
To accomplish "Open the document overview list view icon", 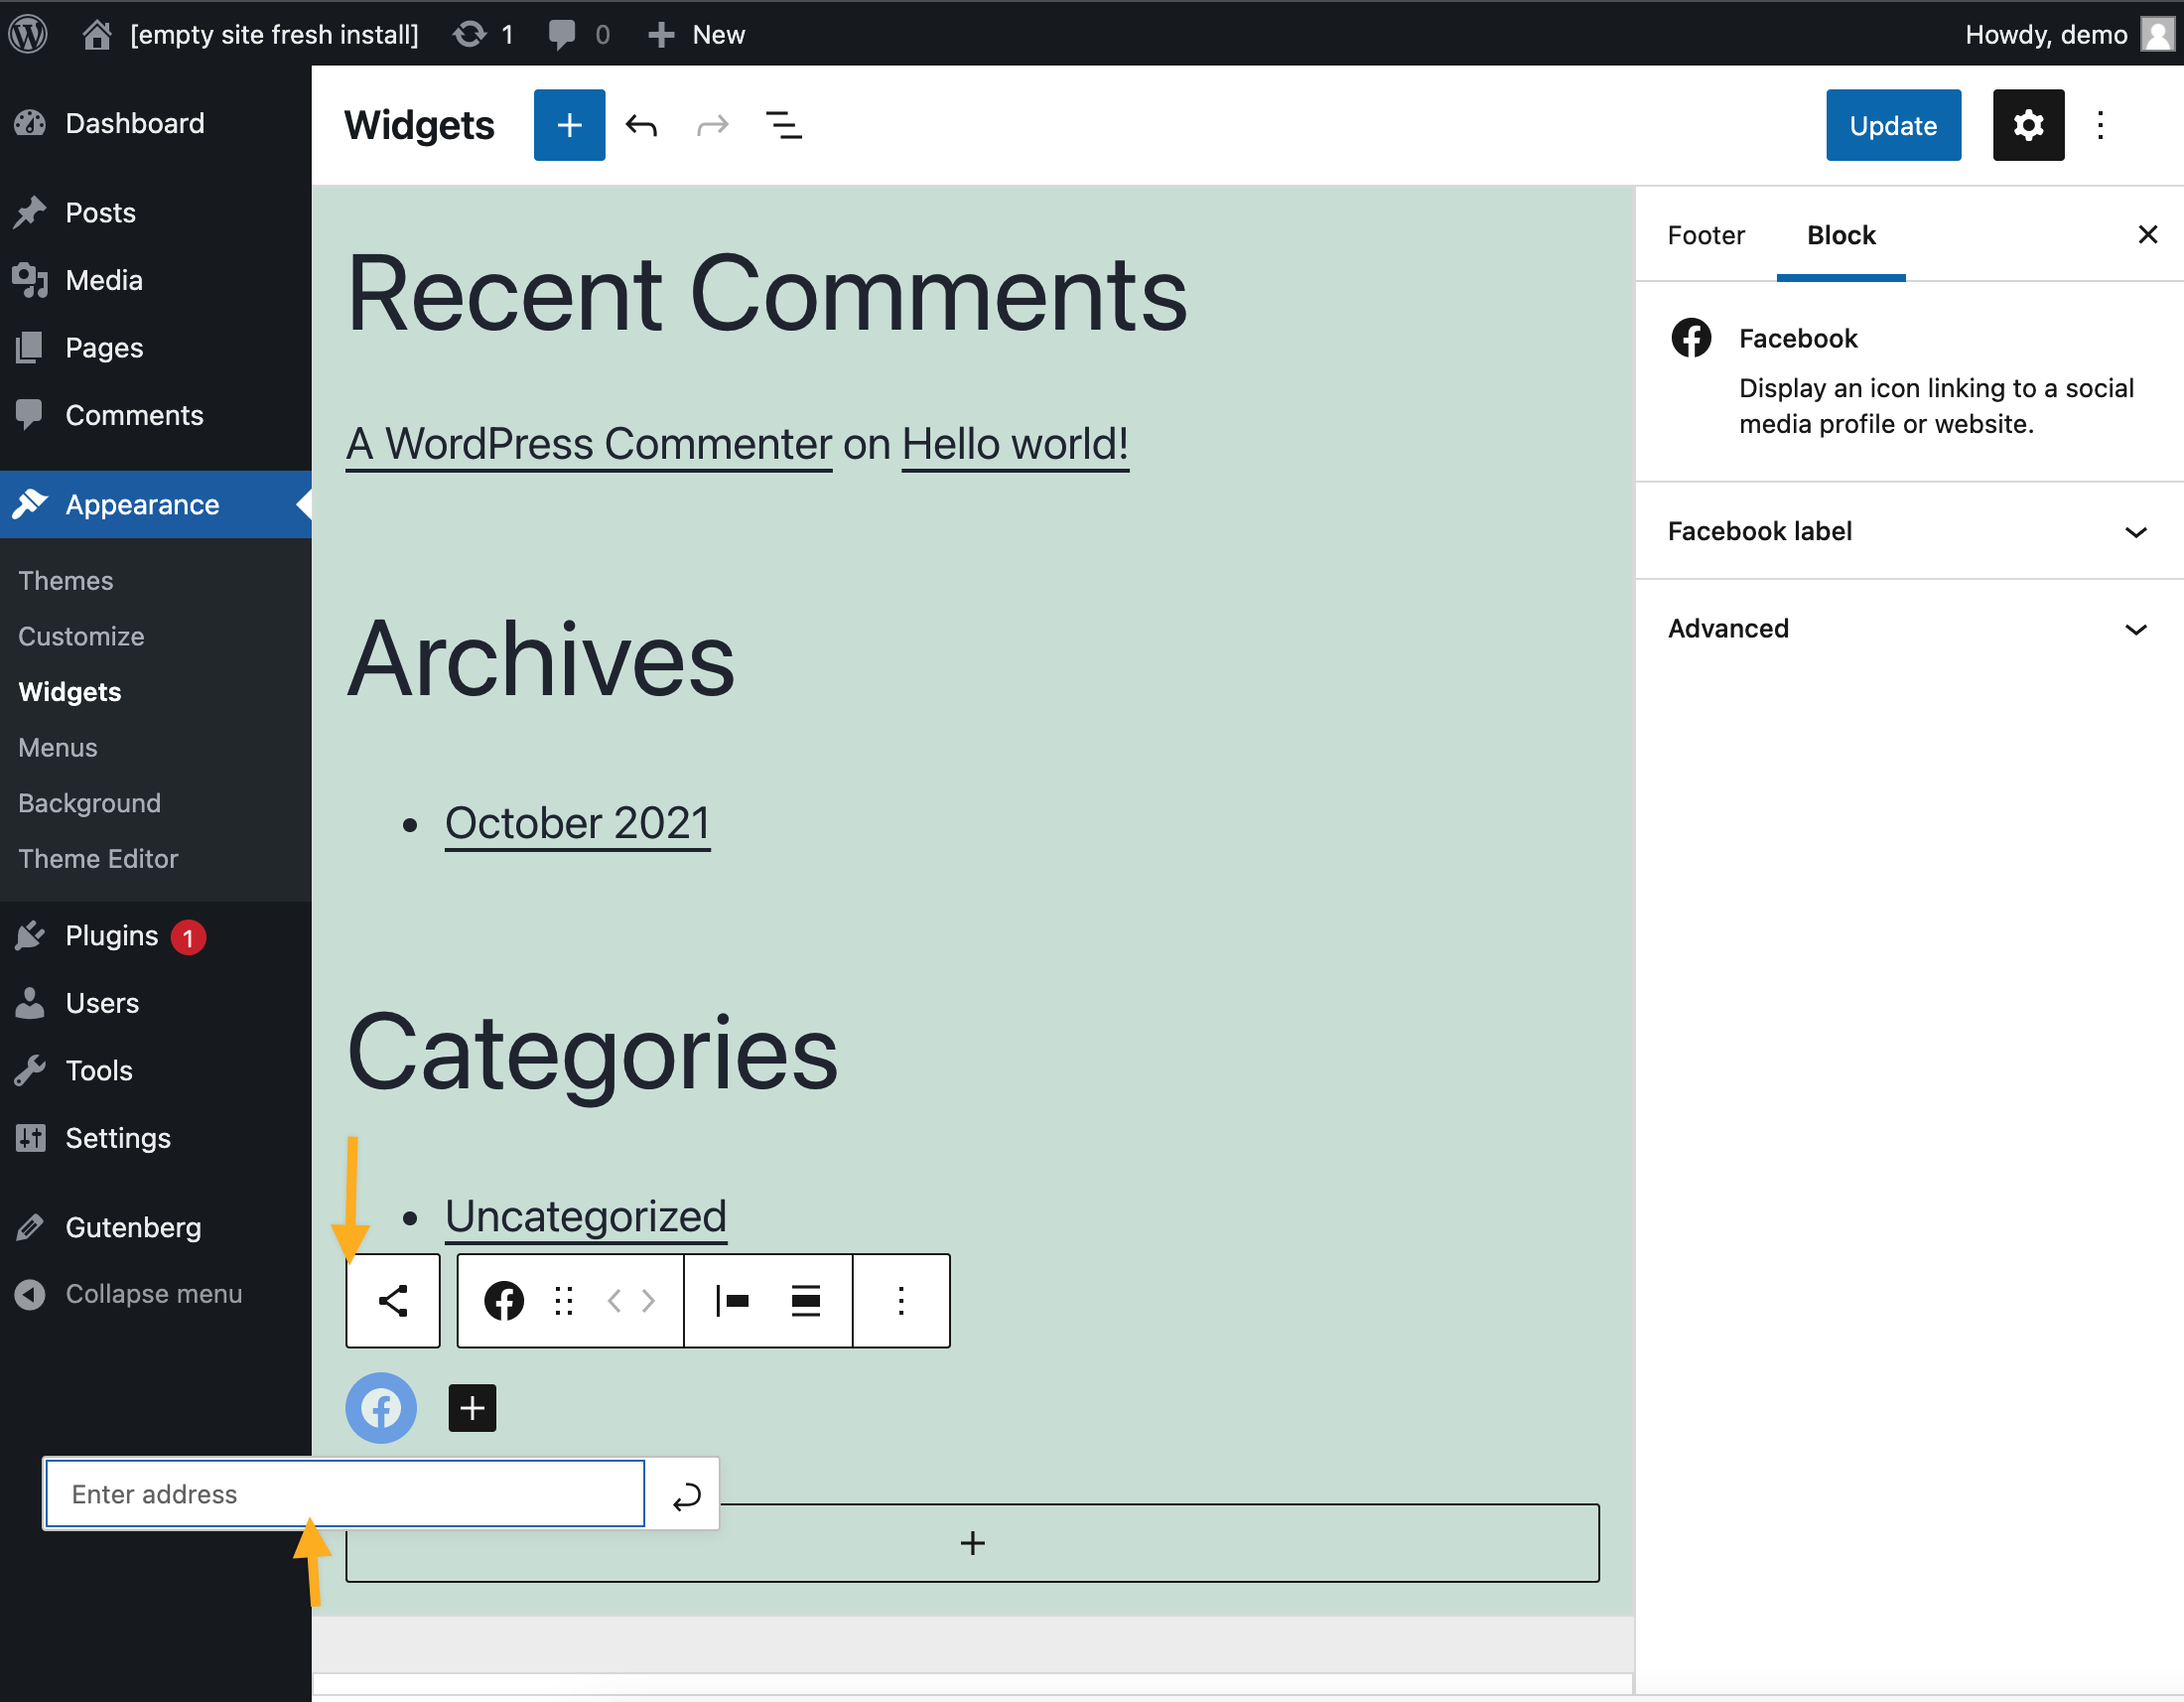I will tap(785, 125).
